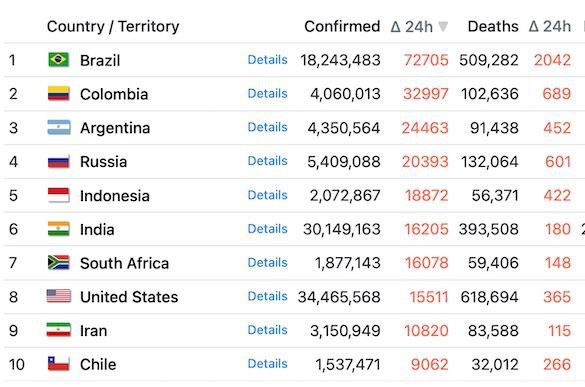
Task: Click the India flag icon
Action: [x=59, y=229]
